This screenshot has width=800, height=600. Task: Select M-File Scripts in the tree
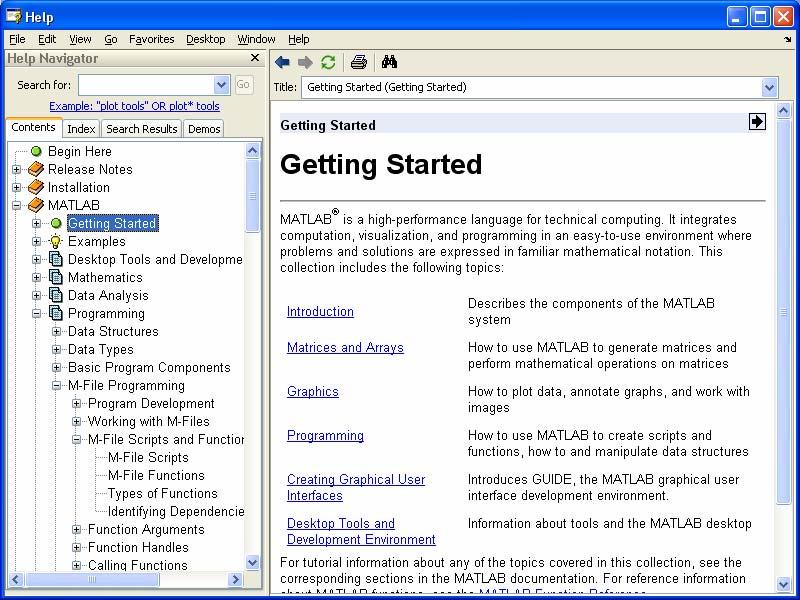pos(148,457)
